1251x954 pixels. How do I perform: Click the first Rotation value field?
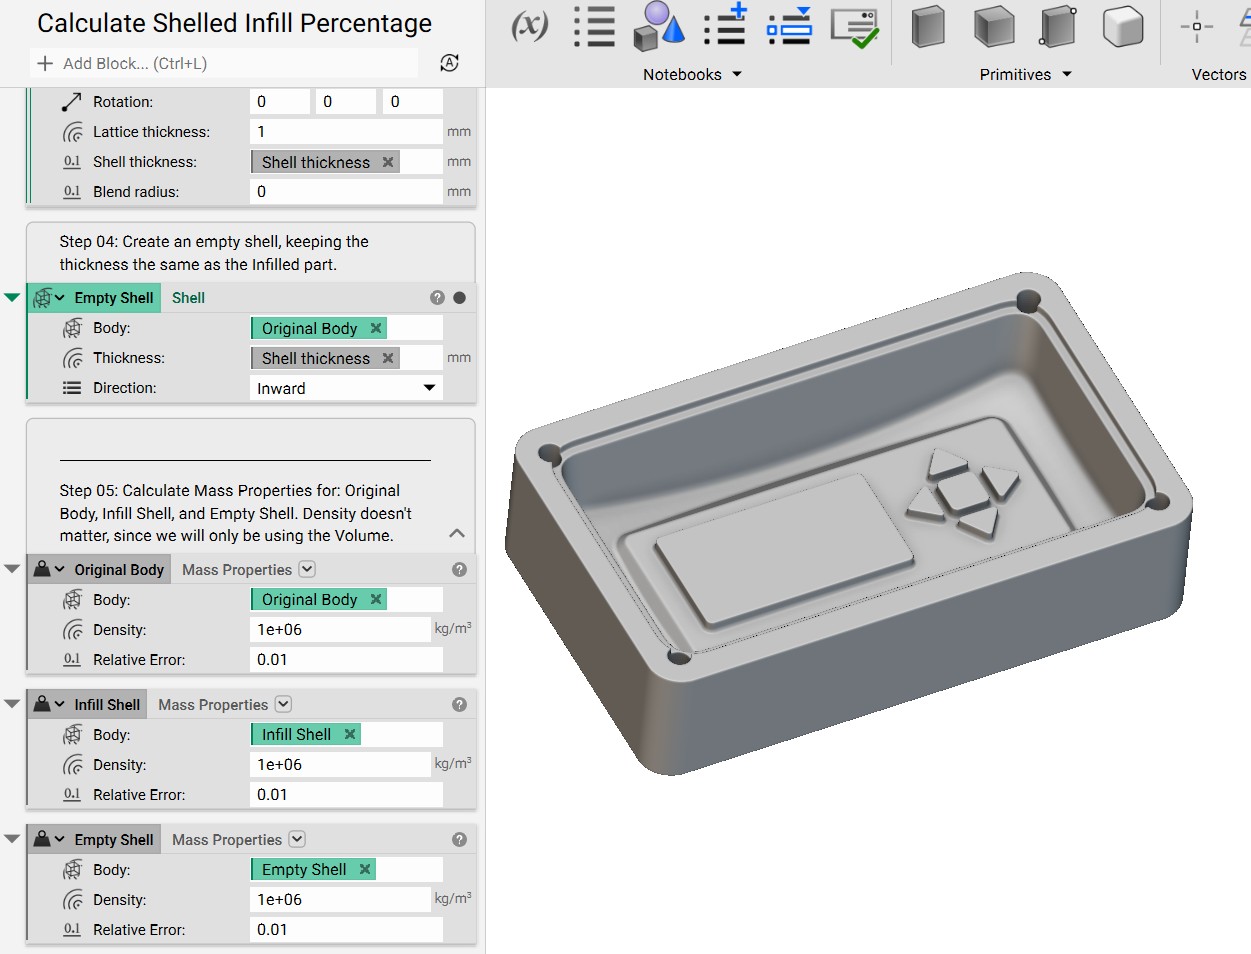[280, 101]
